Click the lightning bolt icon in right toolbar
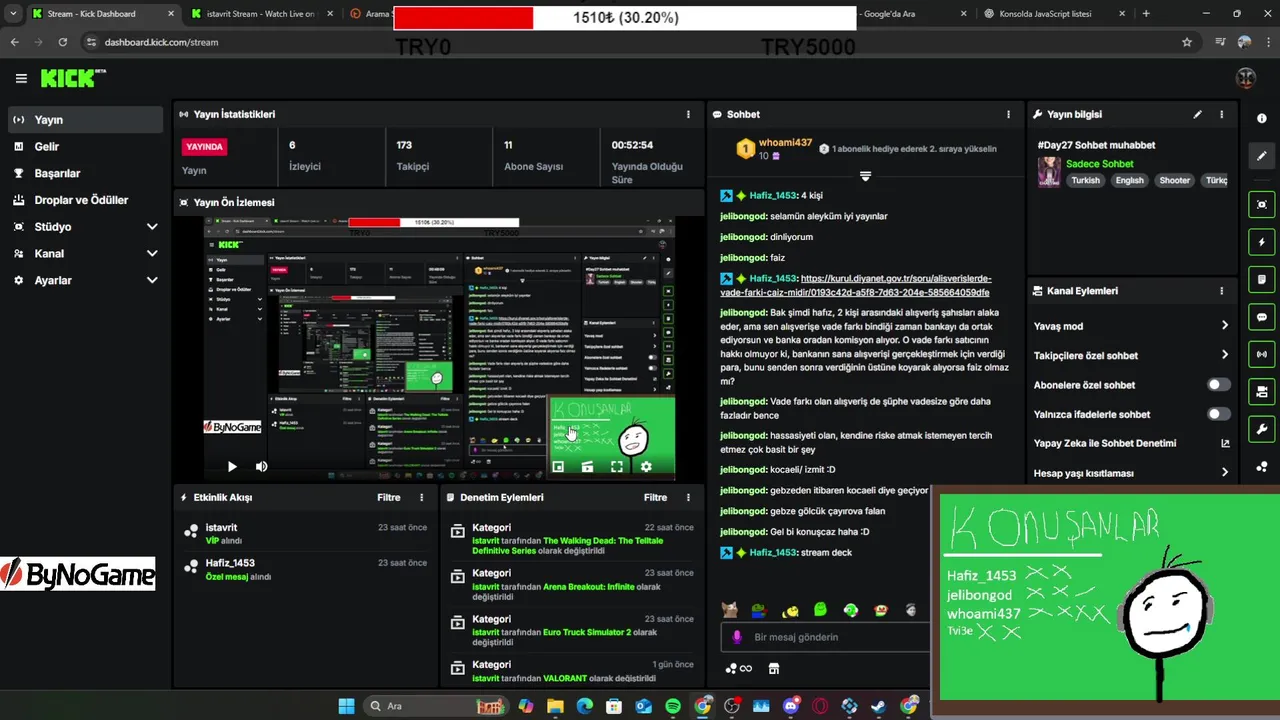Image resolution: width=1280 pixels, height=720 pixels. 1262,242
